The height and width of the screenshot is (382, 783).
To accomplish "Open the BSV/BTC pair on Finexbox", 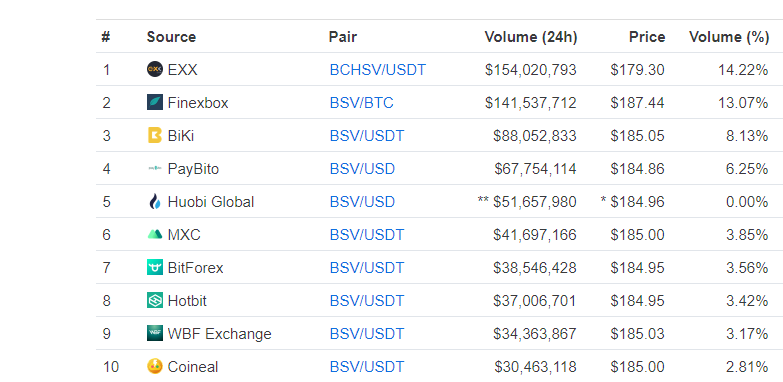I will 362,103.
